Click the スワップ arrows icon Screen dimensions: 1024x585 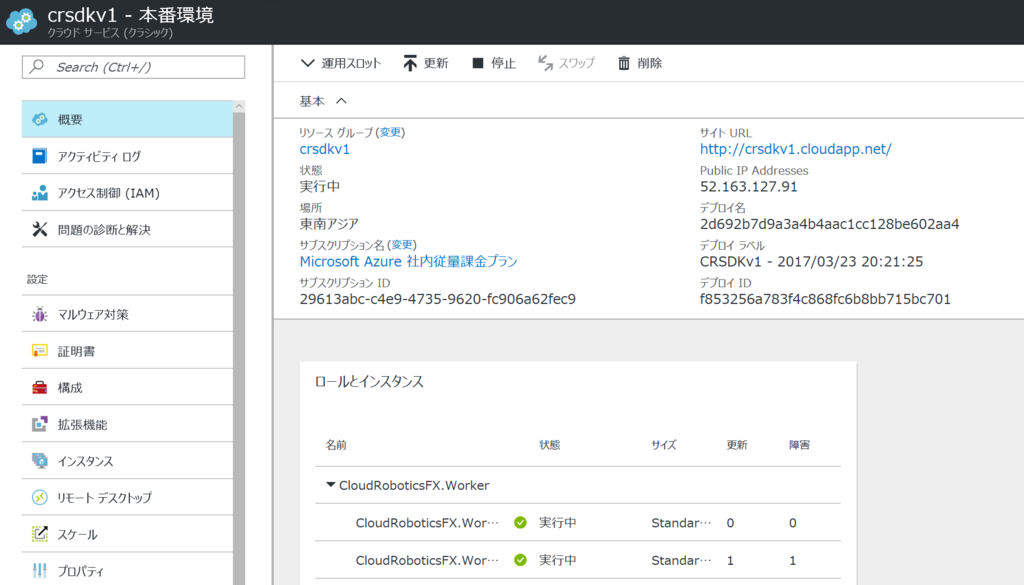545,63
